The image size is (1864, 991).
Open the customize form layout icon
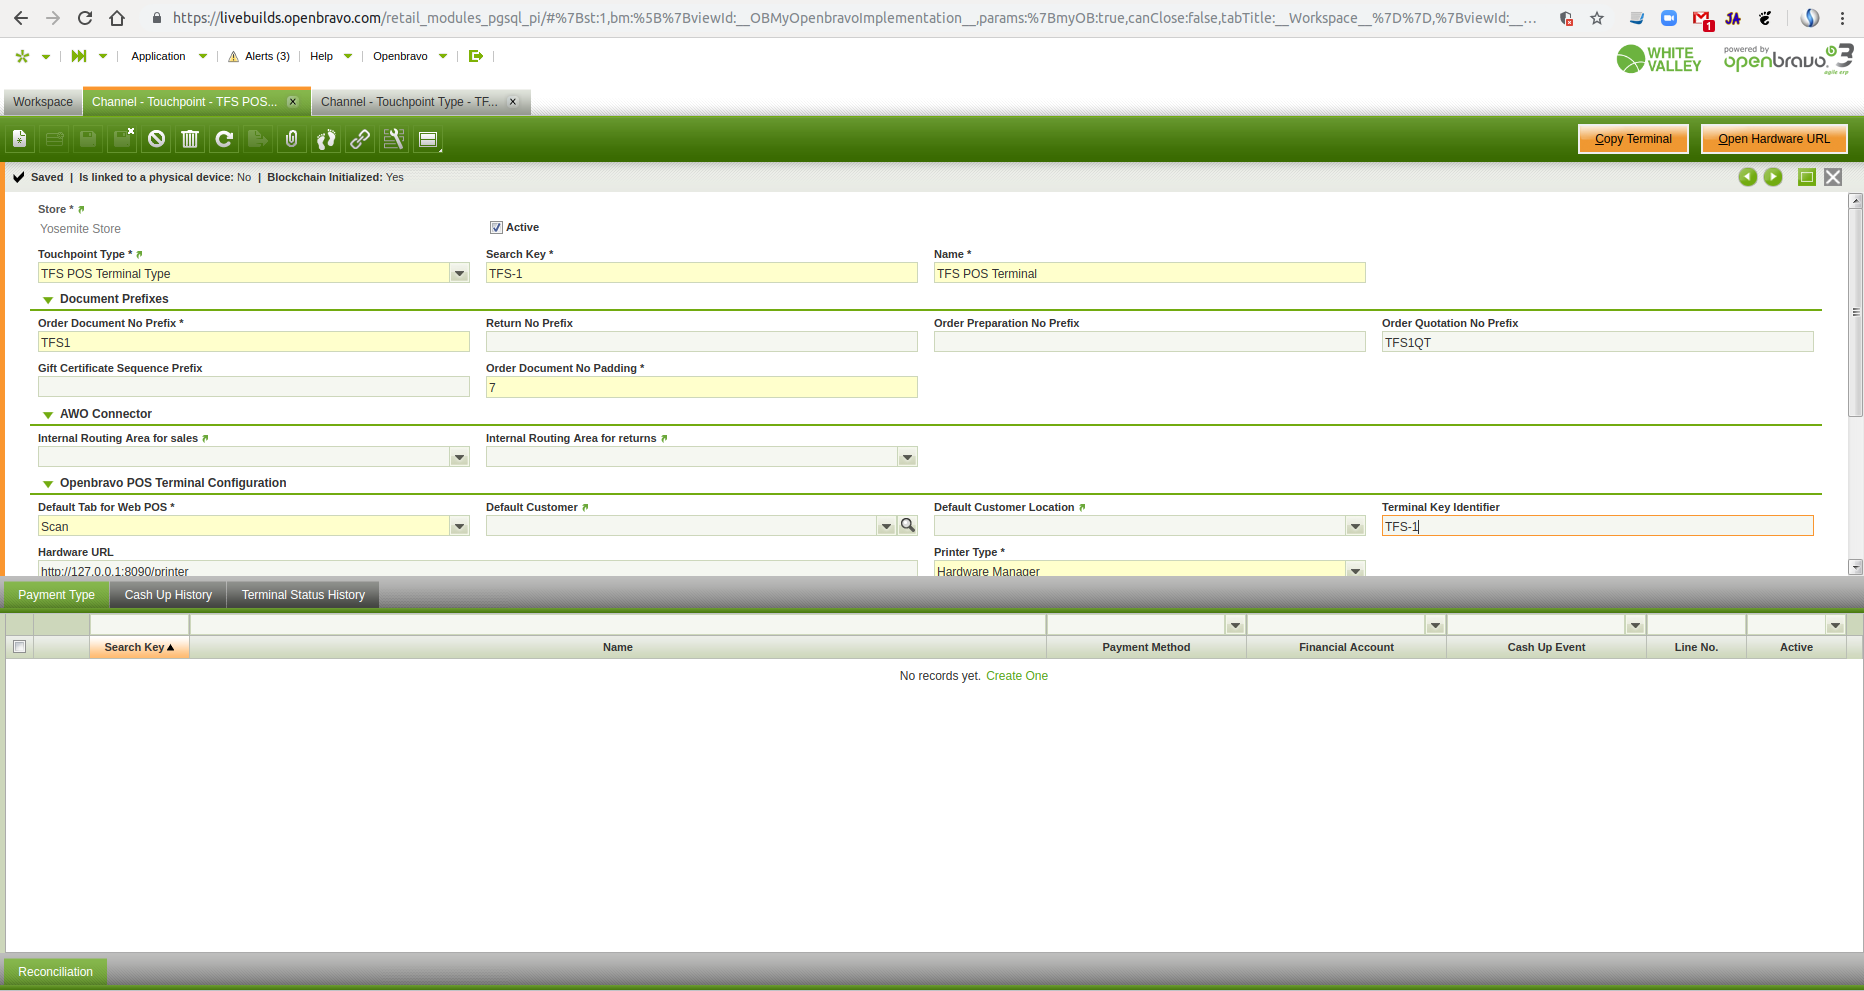394,139
